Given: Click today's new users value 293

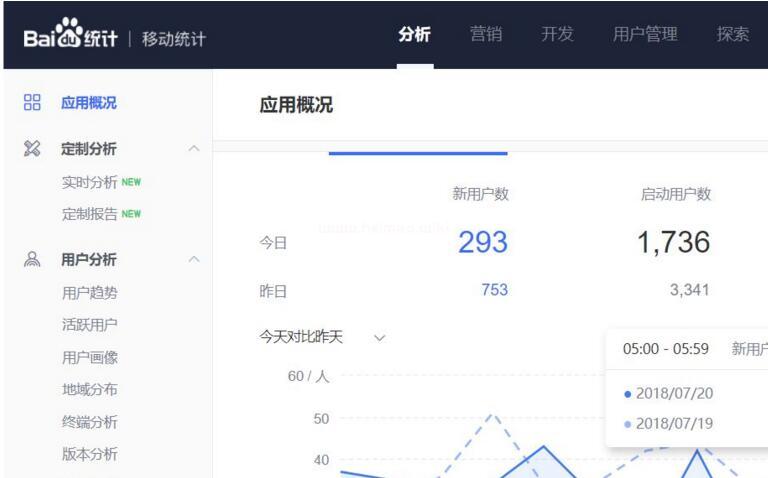Looking at the screenshot, I should (482, 242).
